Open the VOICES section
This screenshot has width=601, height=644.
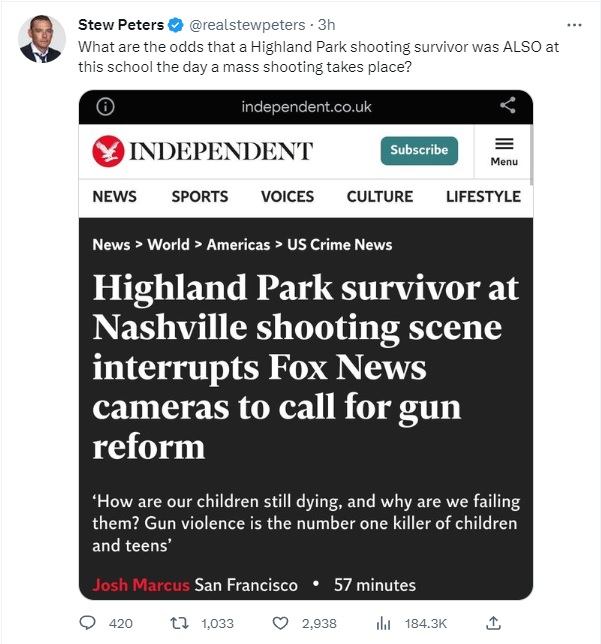[x=287, y=197]
